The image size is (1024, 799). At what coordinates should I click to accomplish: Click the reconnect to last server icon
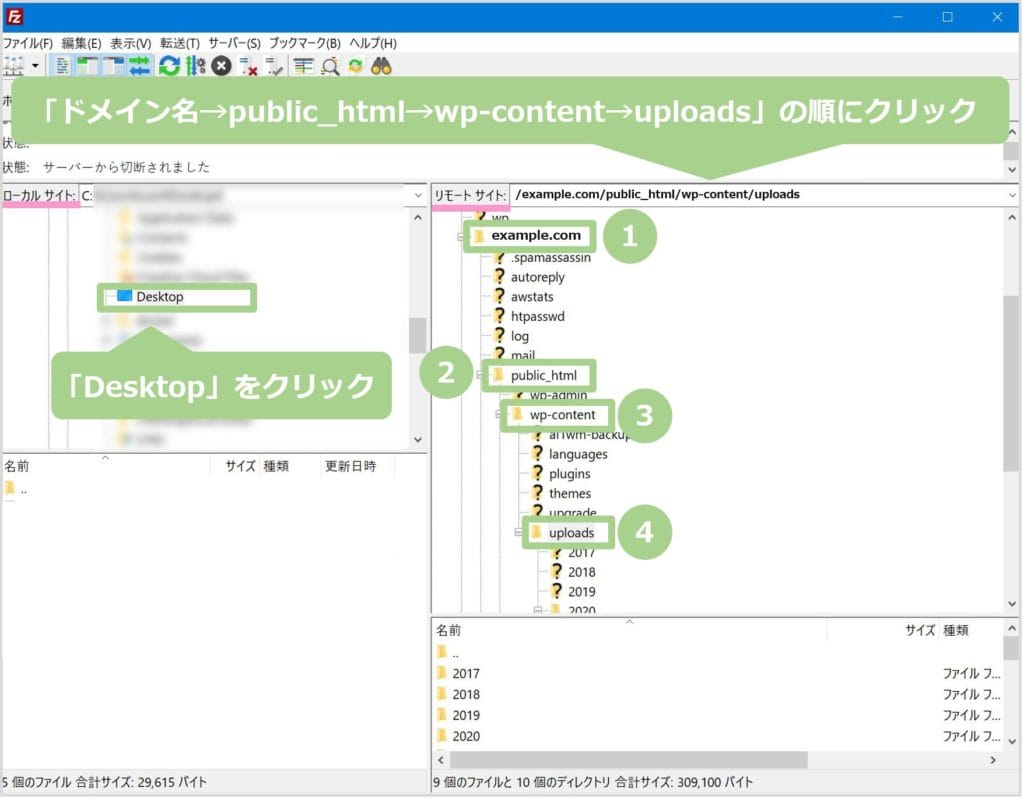click(274, 66)
